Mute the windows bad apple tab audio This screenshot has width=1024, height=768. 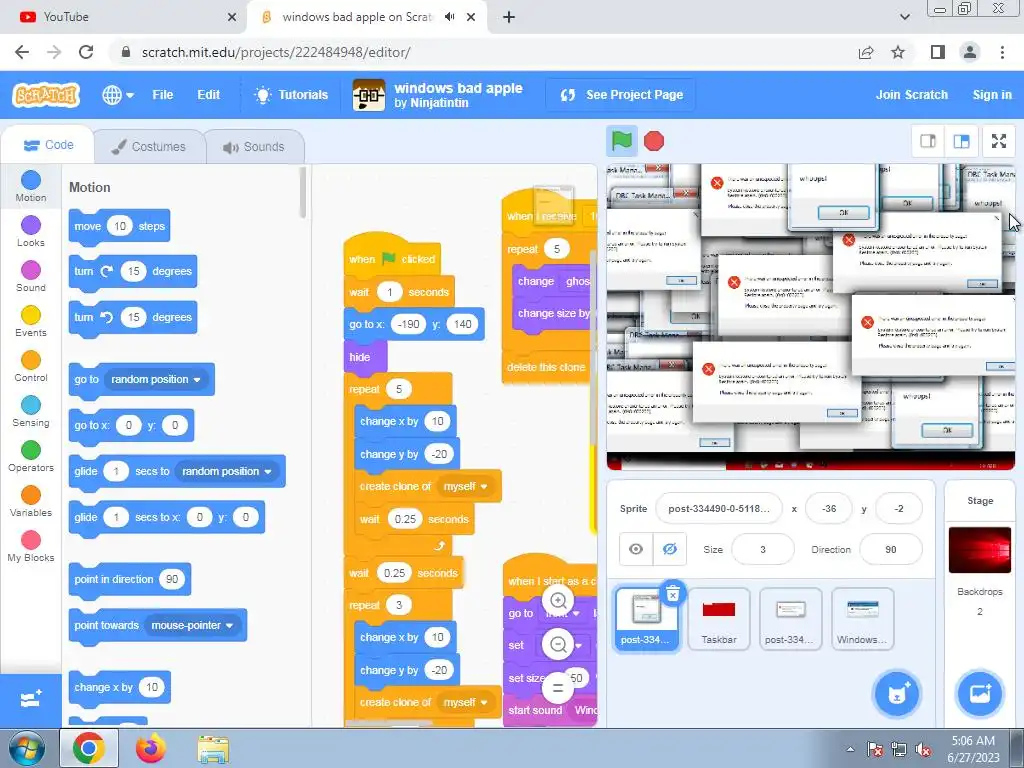[449, 17]
